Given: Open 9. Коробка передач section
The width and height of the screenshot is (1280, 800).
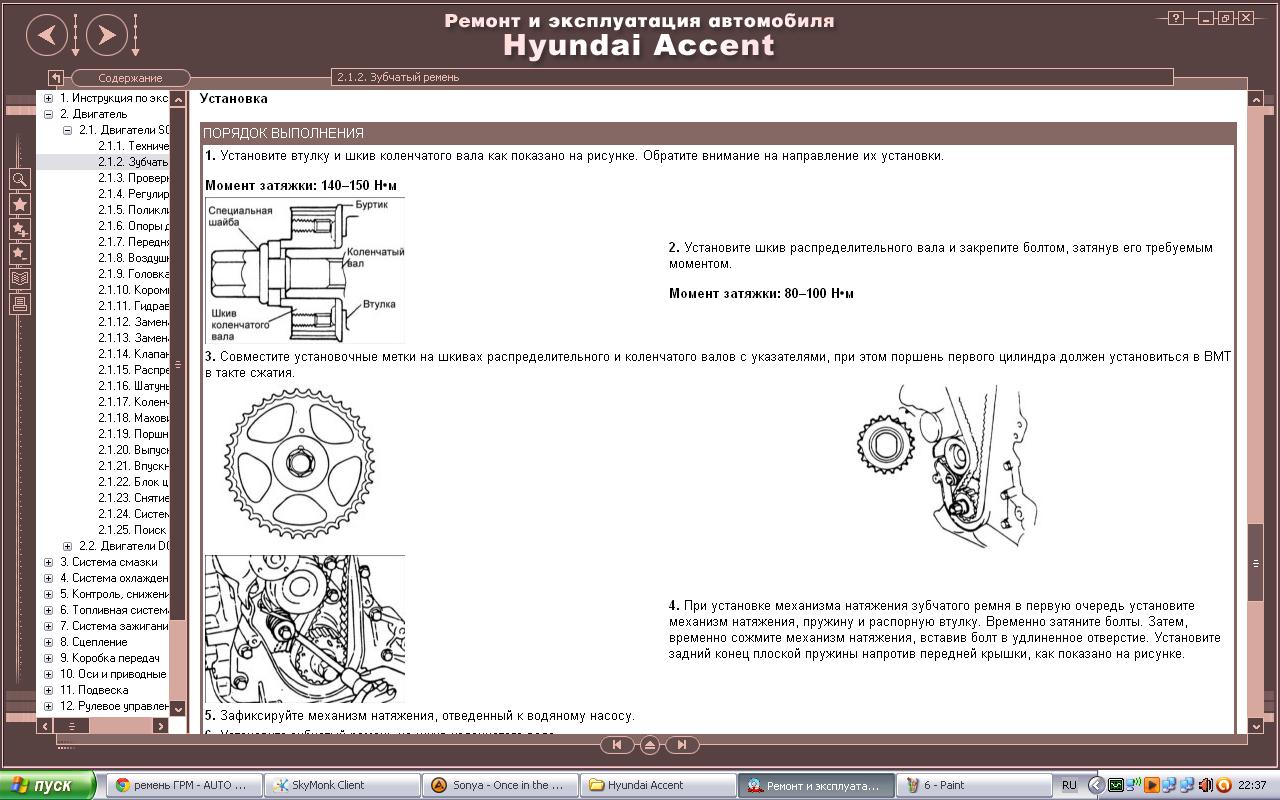Looking at the screenshot, I should pos(109,658).
